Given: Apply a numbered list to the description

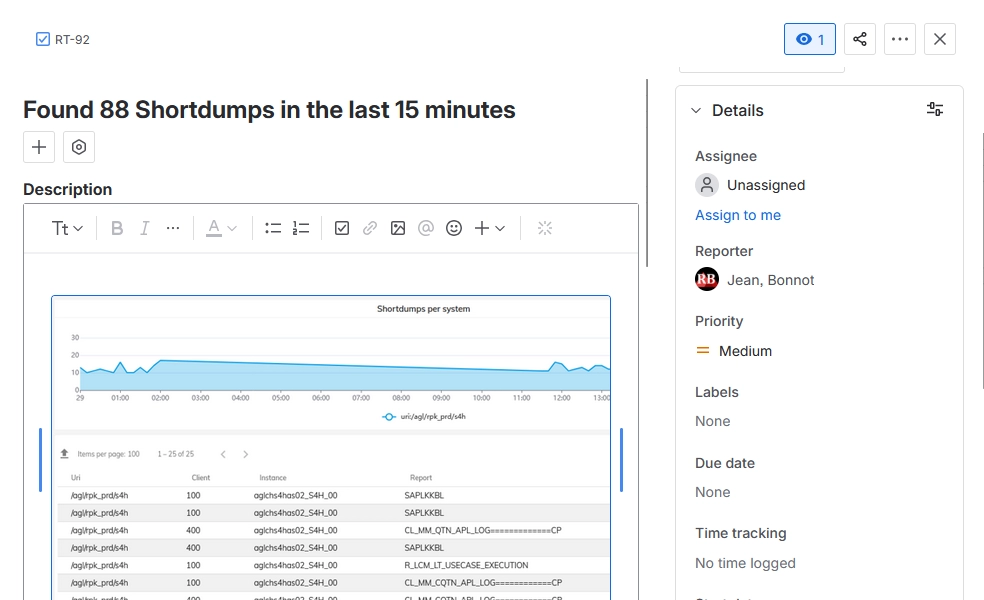Looking at the screenshot, I should 301,228.
